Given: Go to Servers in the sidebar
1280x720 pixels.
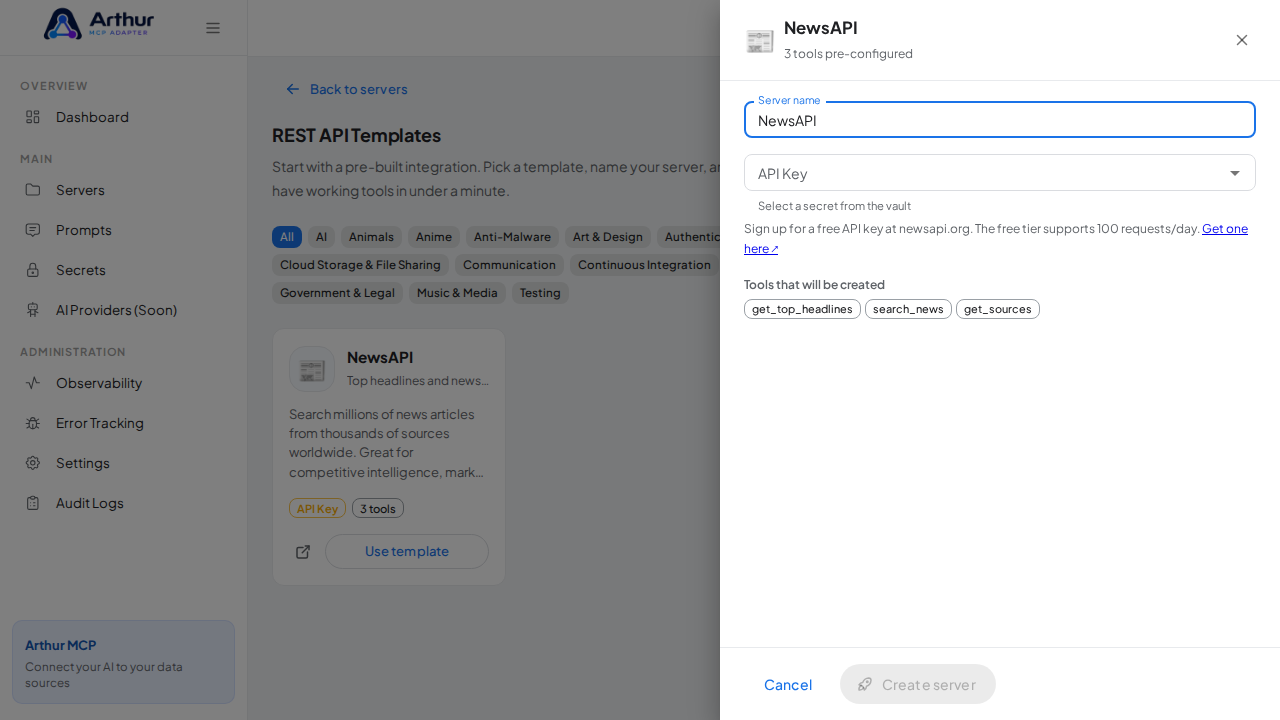Looking at the screenshot, I should 123,190.
